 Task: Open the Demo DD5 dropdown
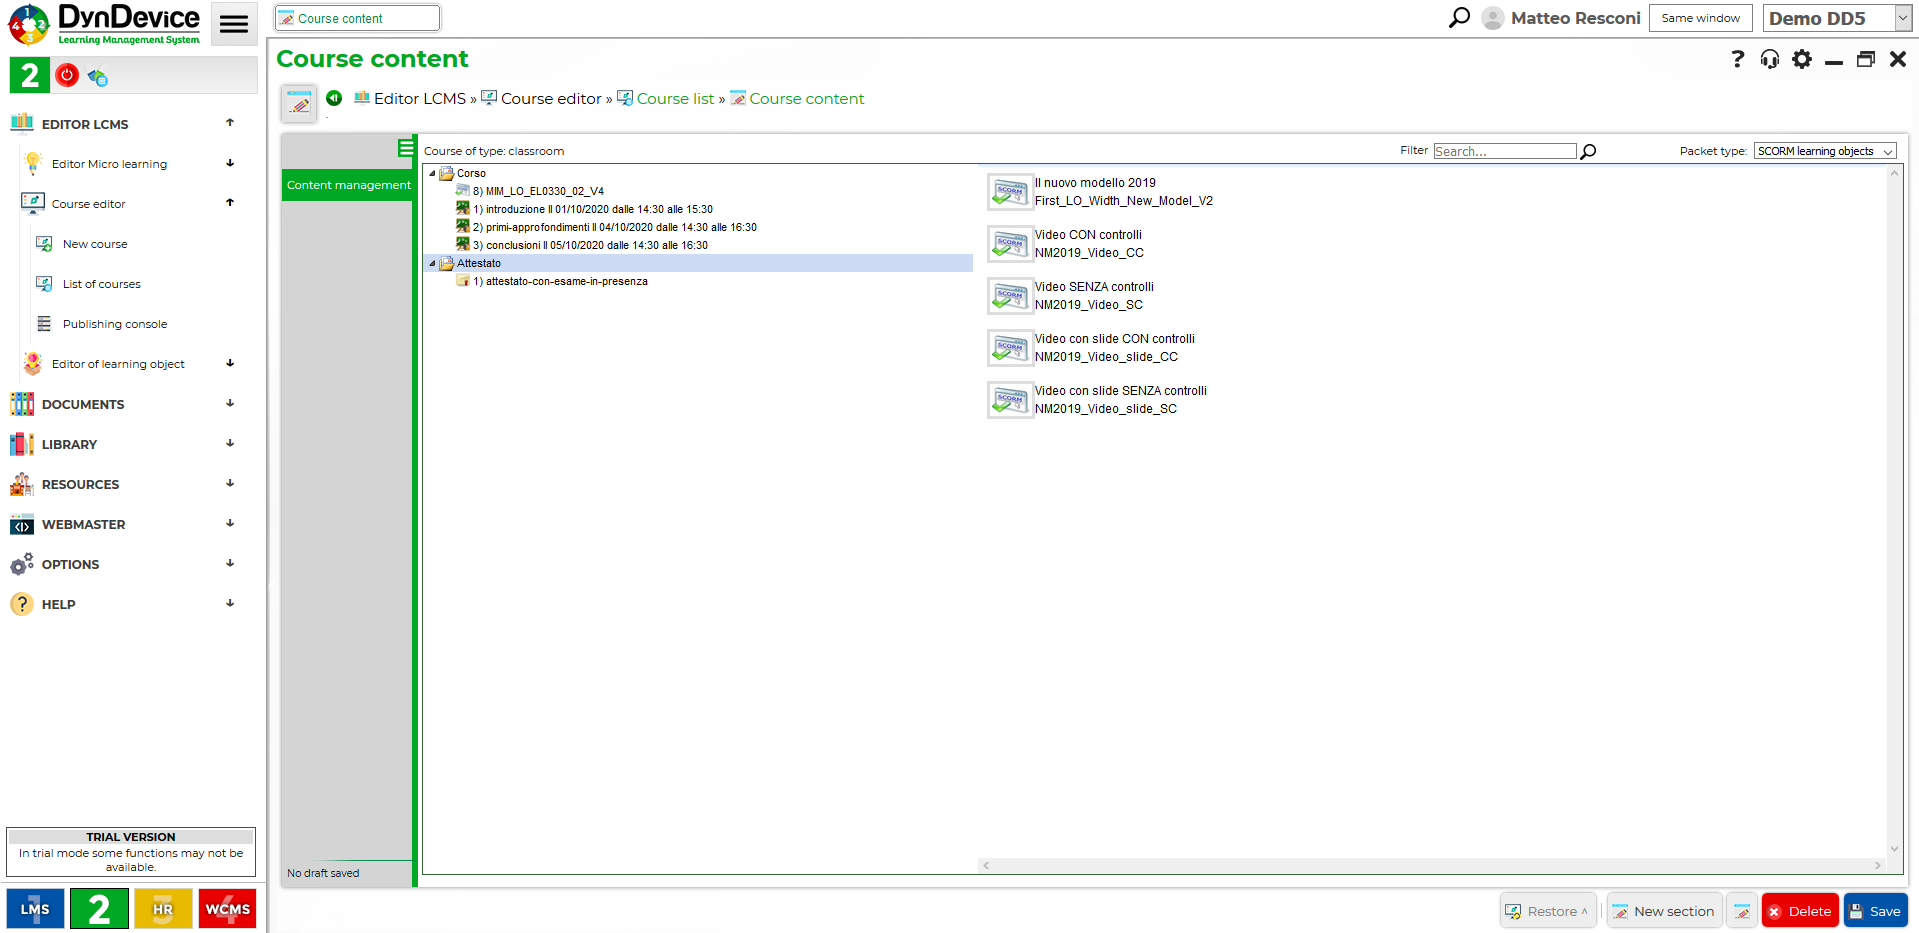[x=1837, y=18]
